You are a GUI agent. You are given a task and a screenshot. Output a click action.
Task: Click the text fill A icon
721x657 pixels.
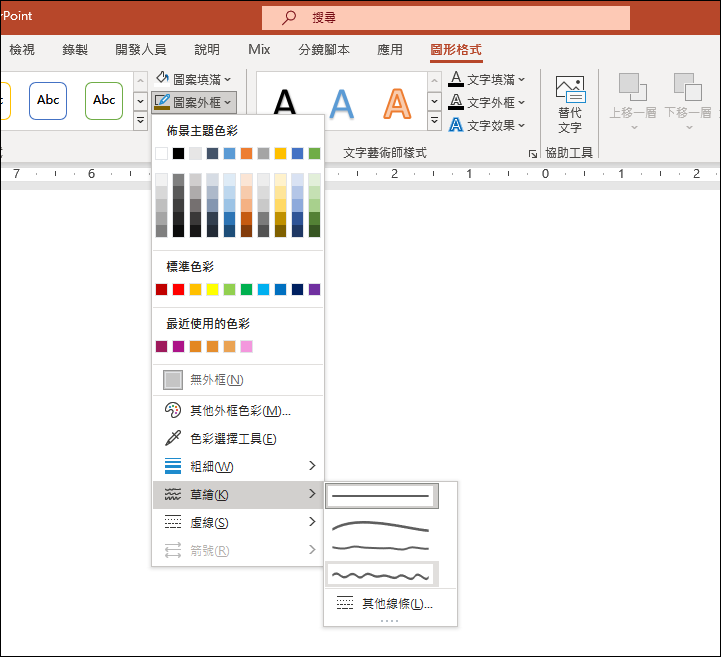click(456, 79)
